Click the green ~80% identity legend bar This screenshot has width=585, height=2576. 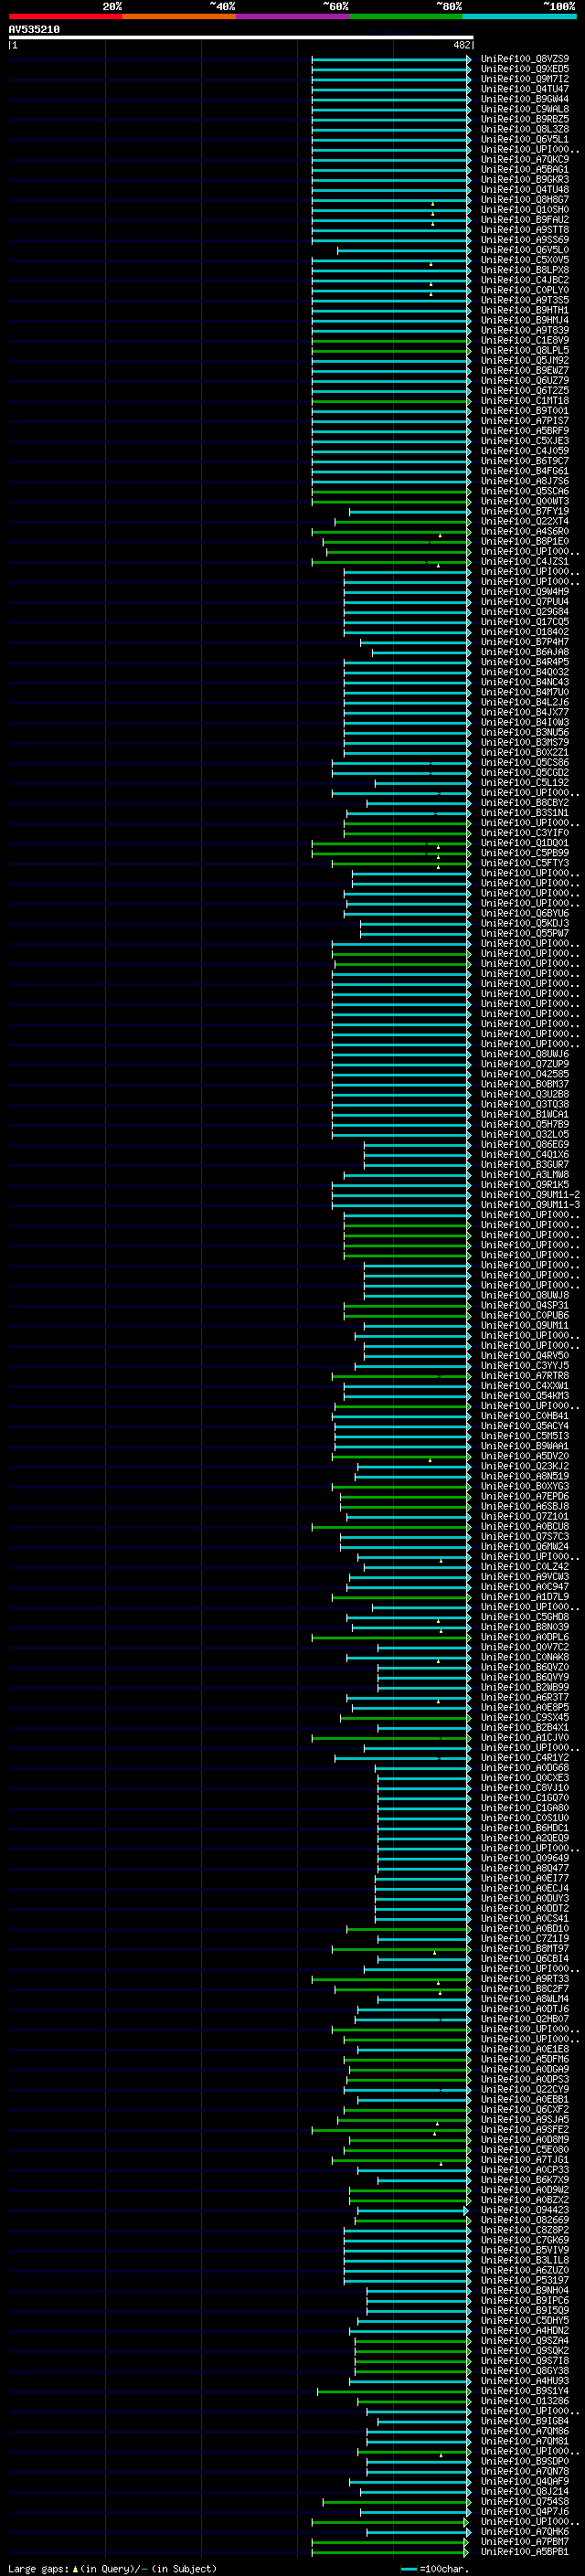pos(406,16)
